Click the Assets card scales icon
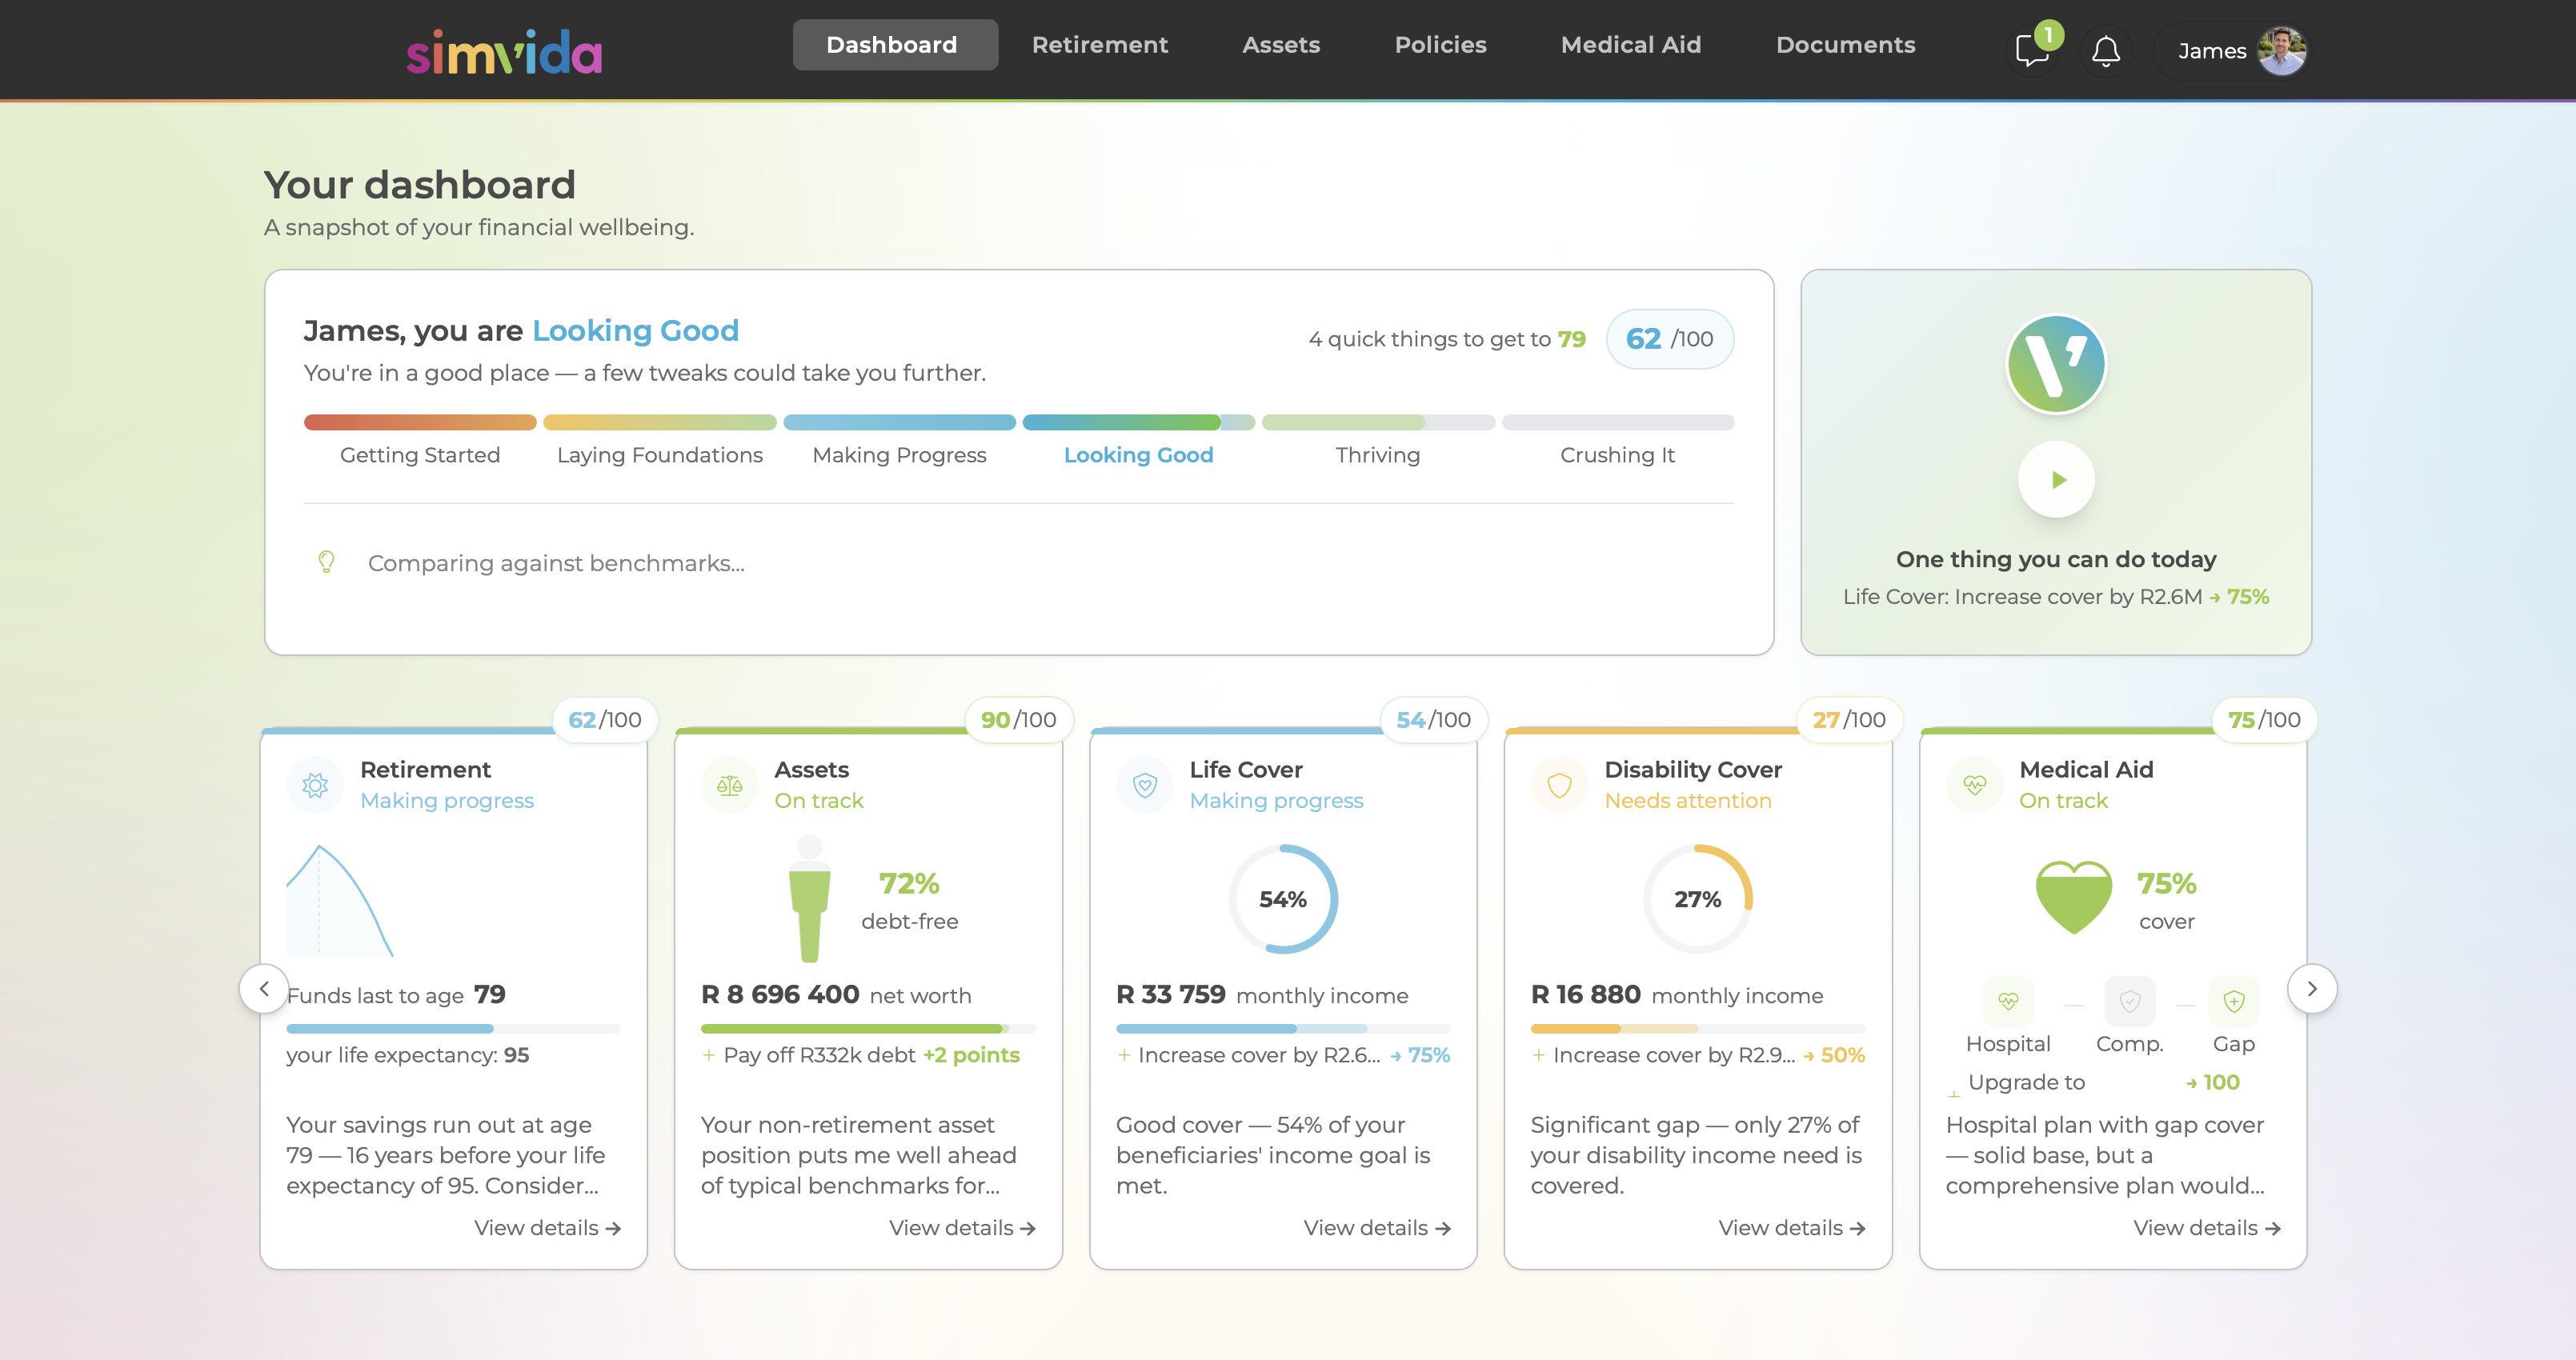This screenshot has height=1360, width=2576. [730, 785]
